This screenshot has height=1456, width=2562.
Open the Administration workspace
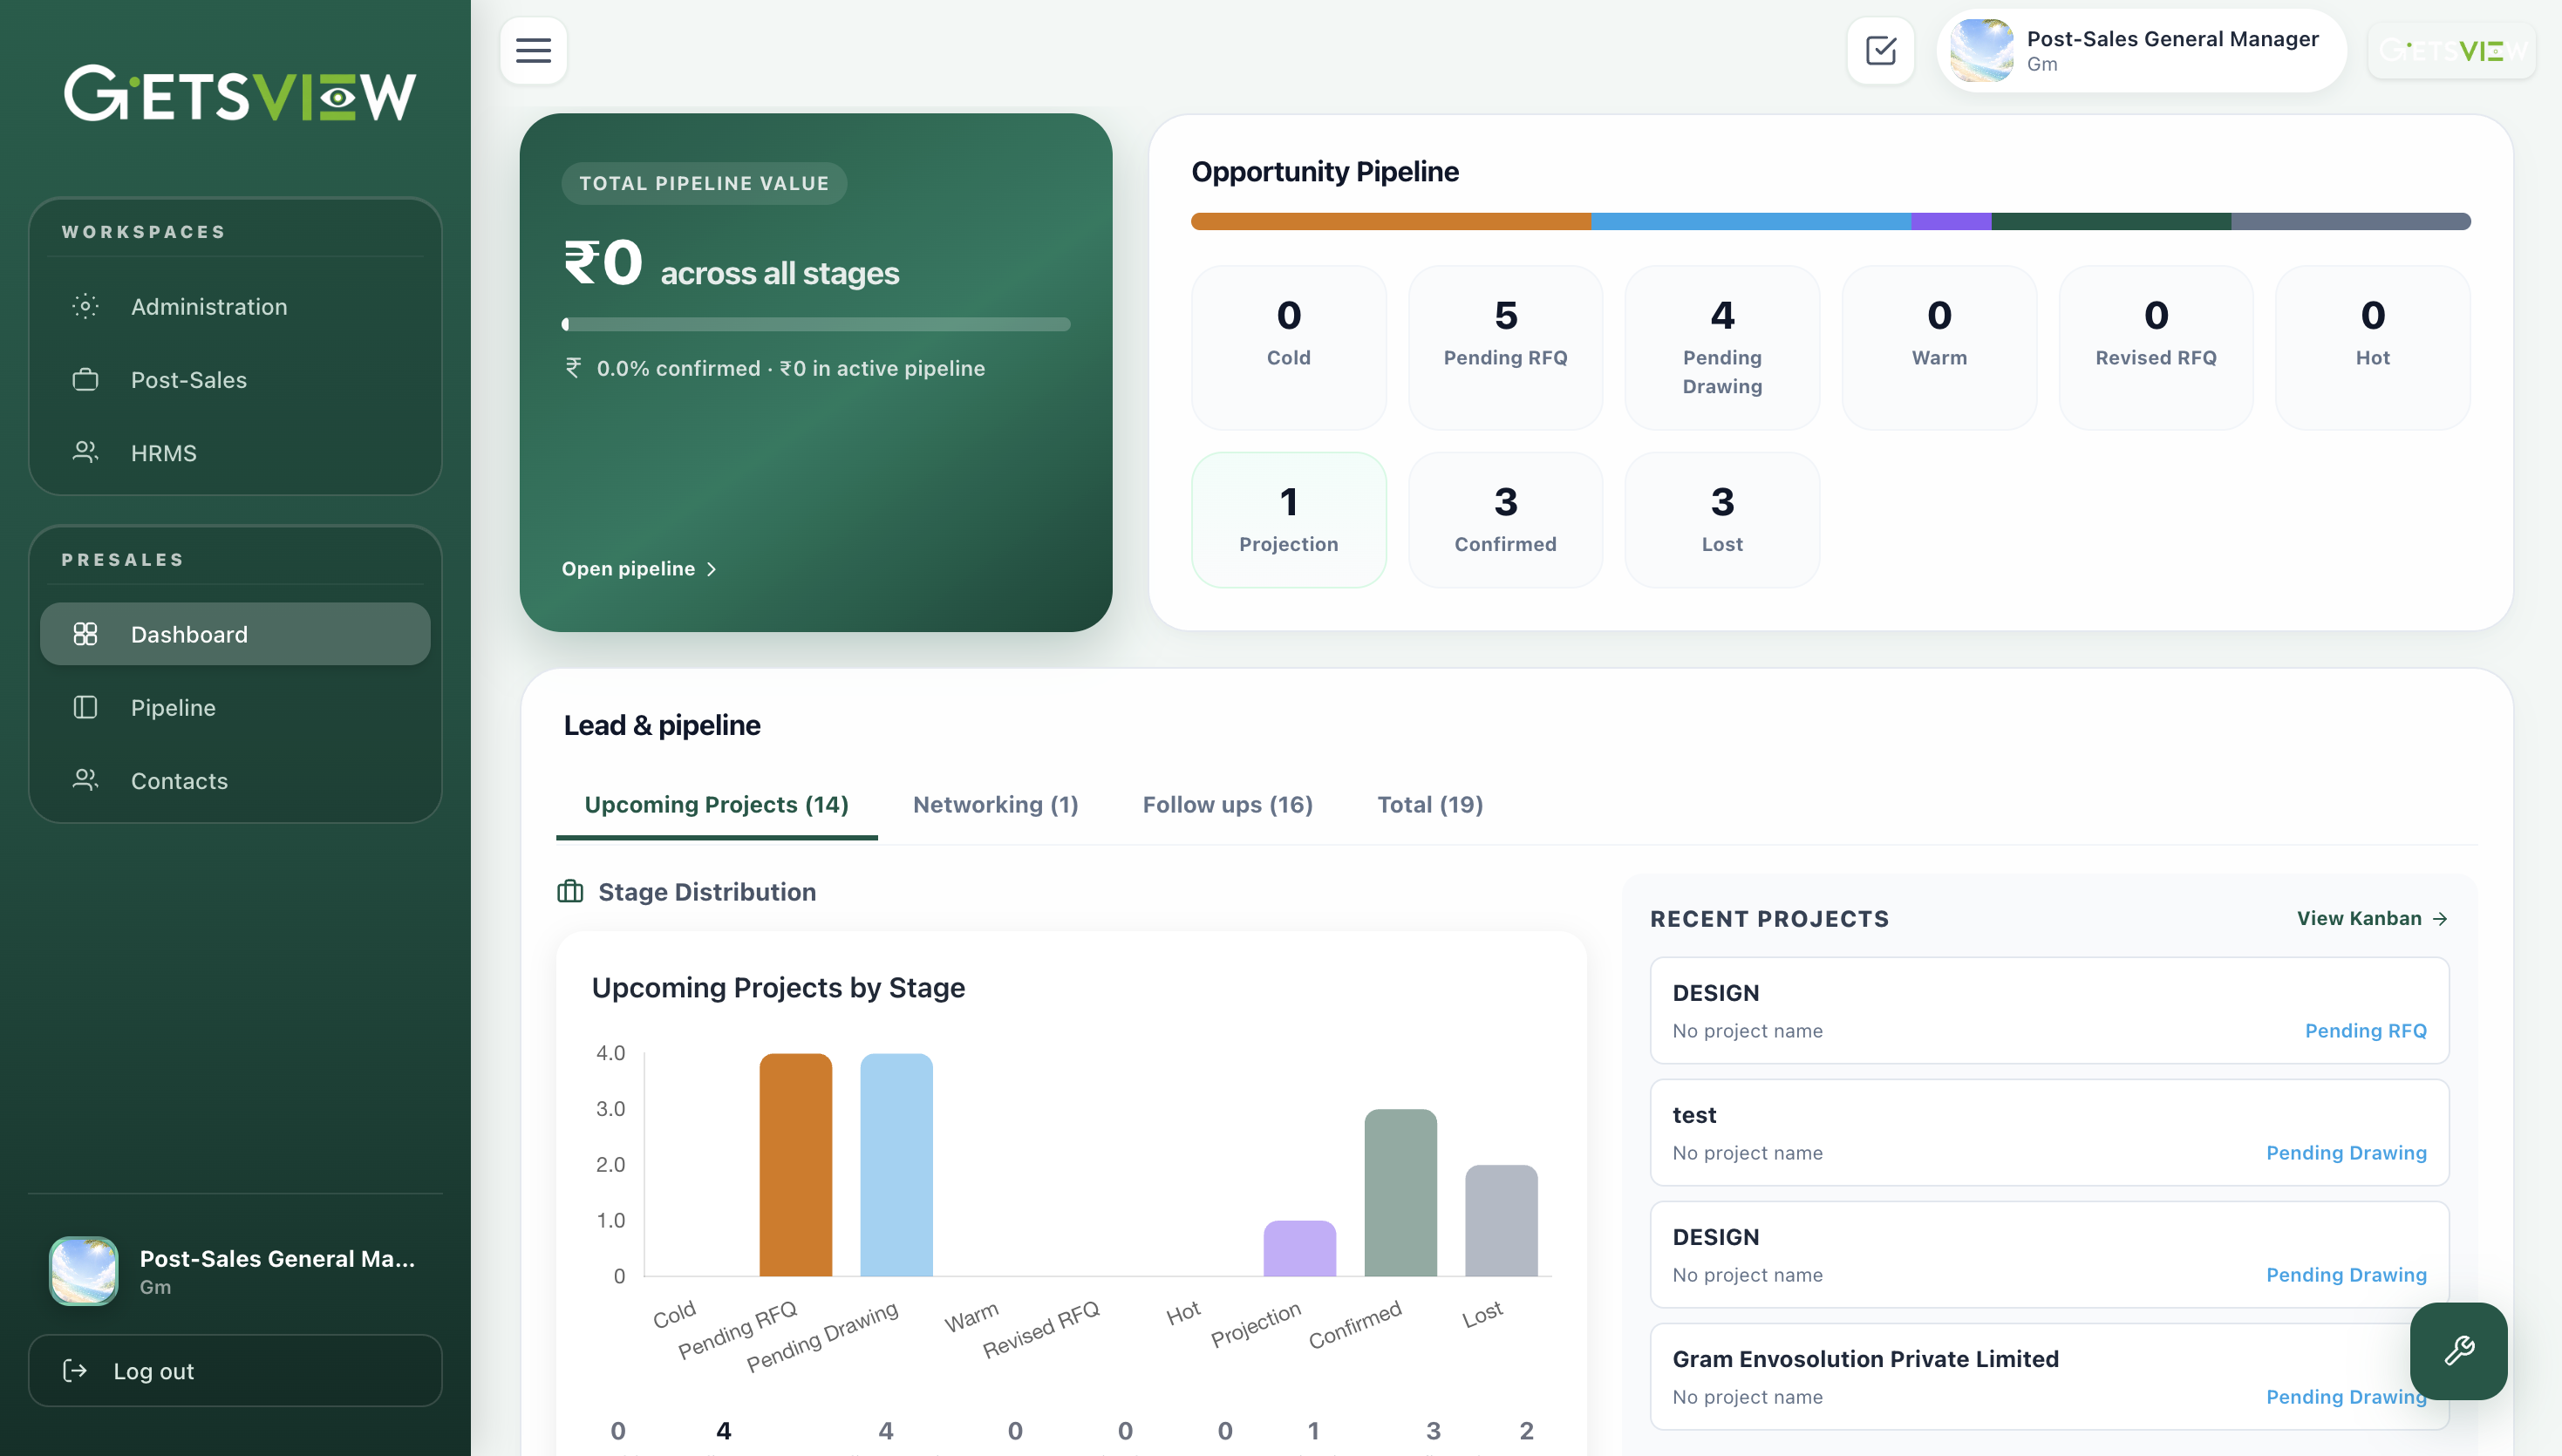[235, 306]
